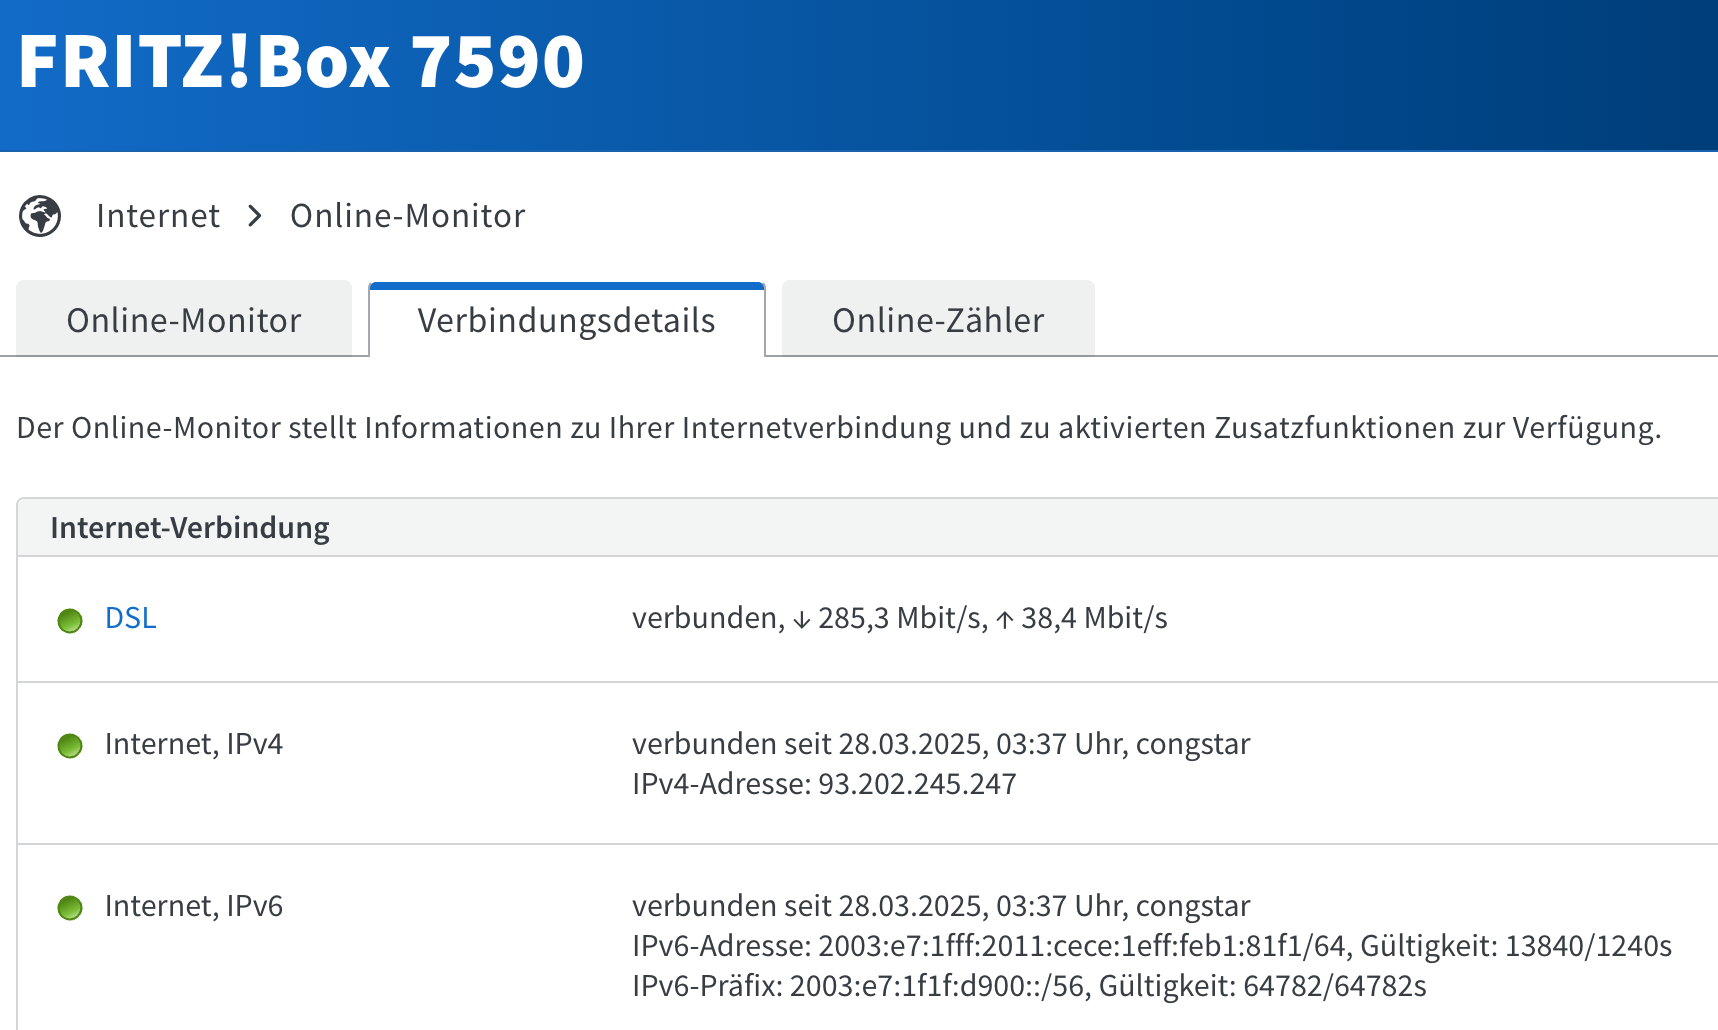This screenshot has height=1030, width=1718.
Task: Click the breadcrumb chevron after Internet
Action: pyautogui.click(x=255, y=216)
